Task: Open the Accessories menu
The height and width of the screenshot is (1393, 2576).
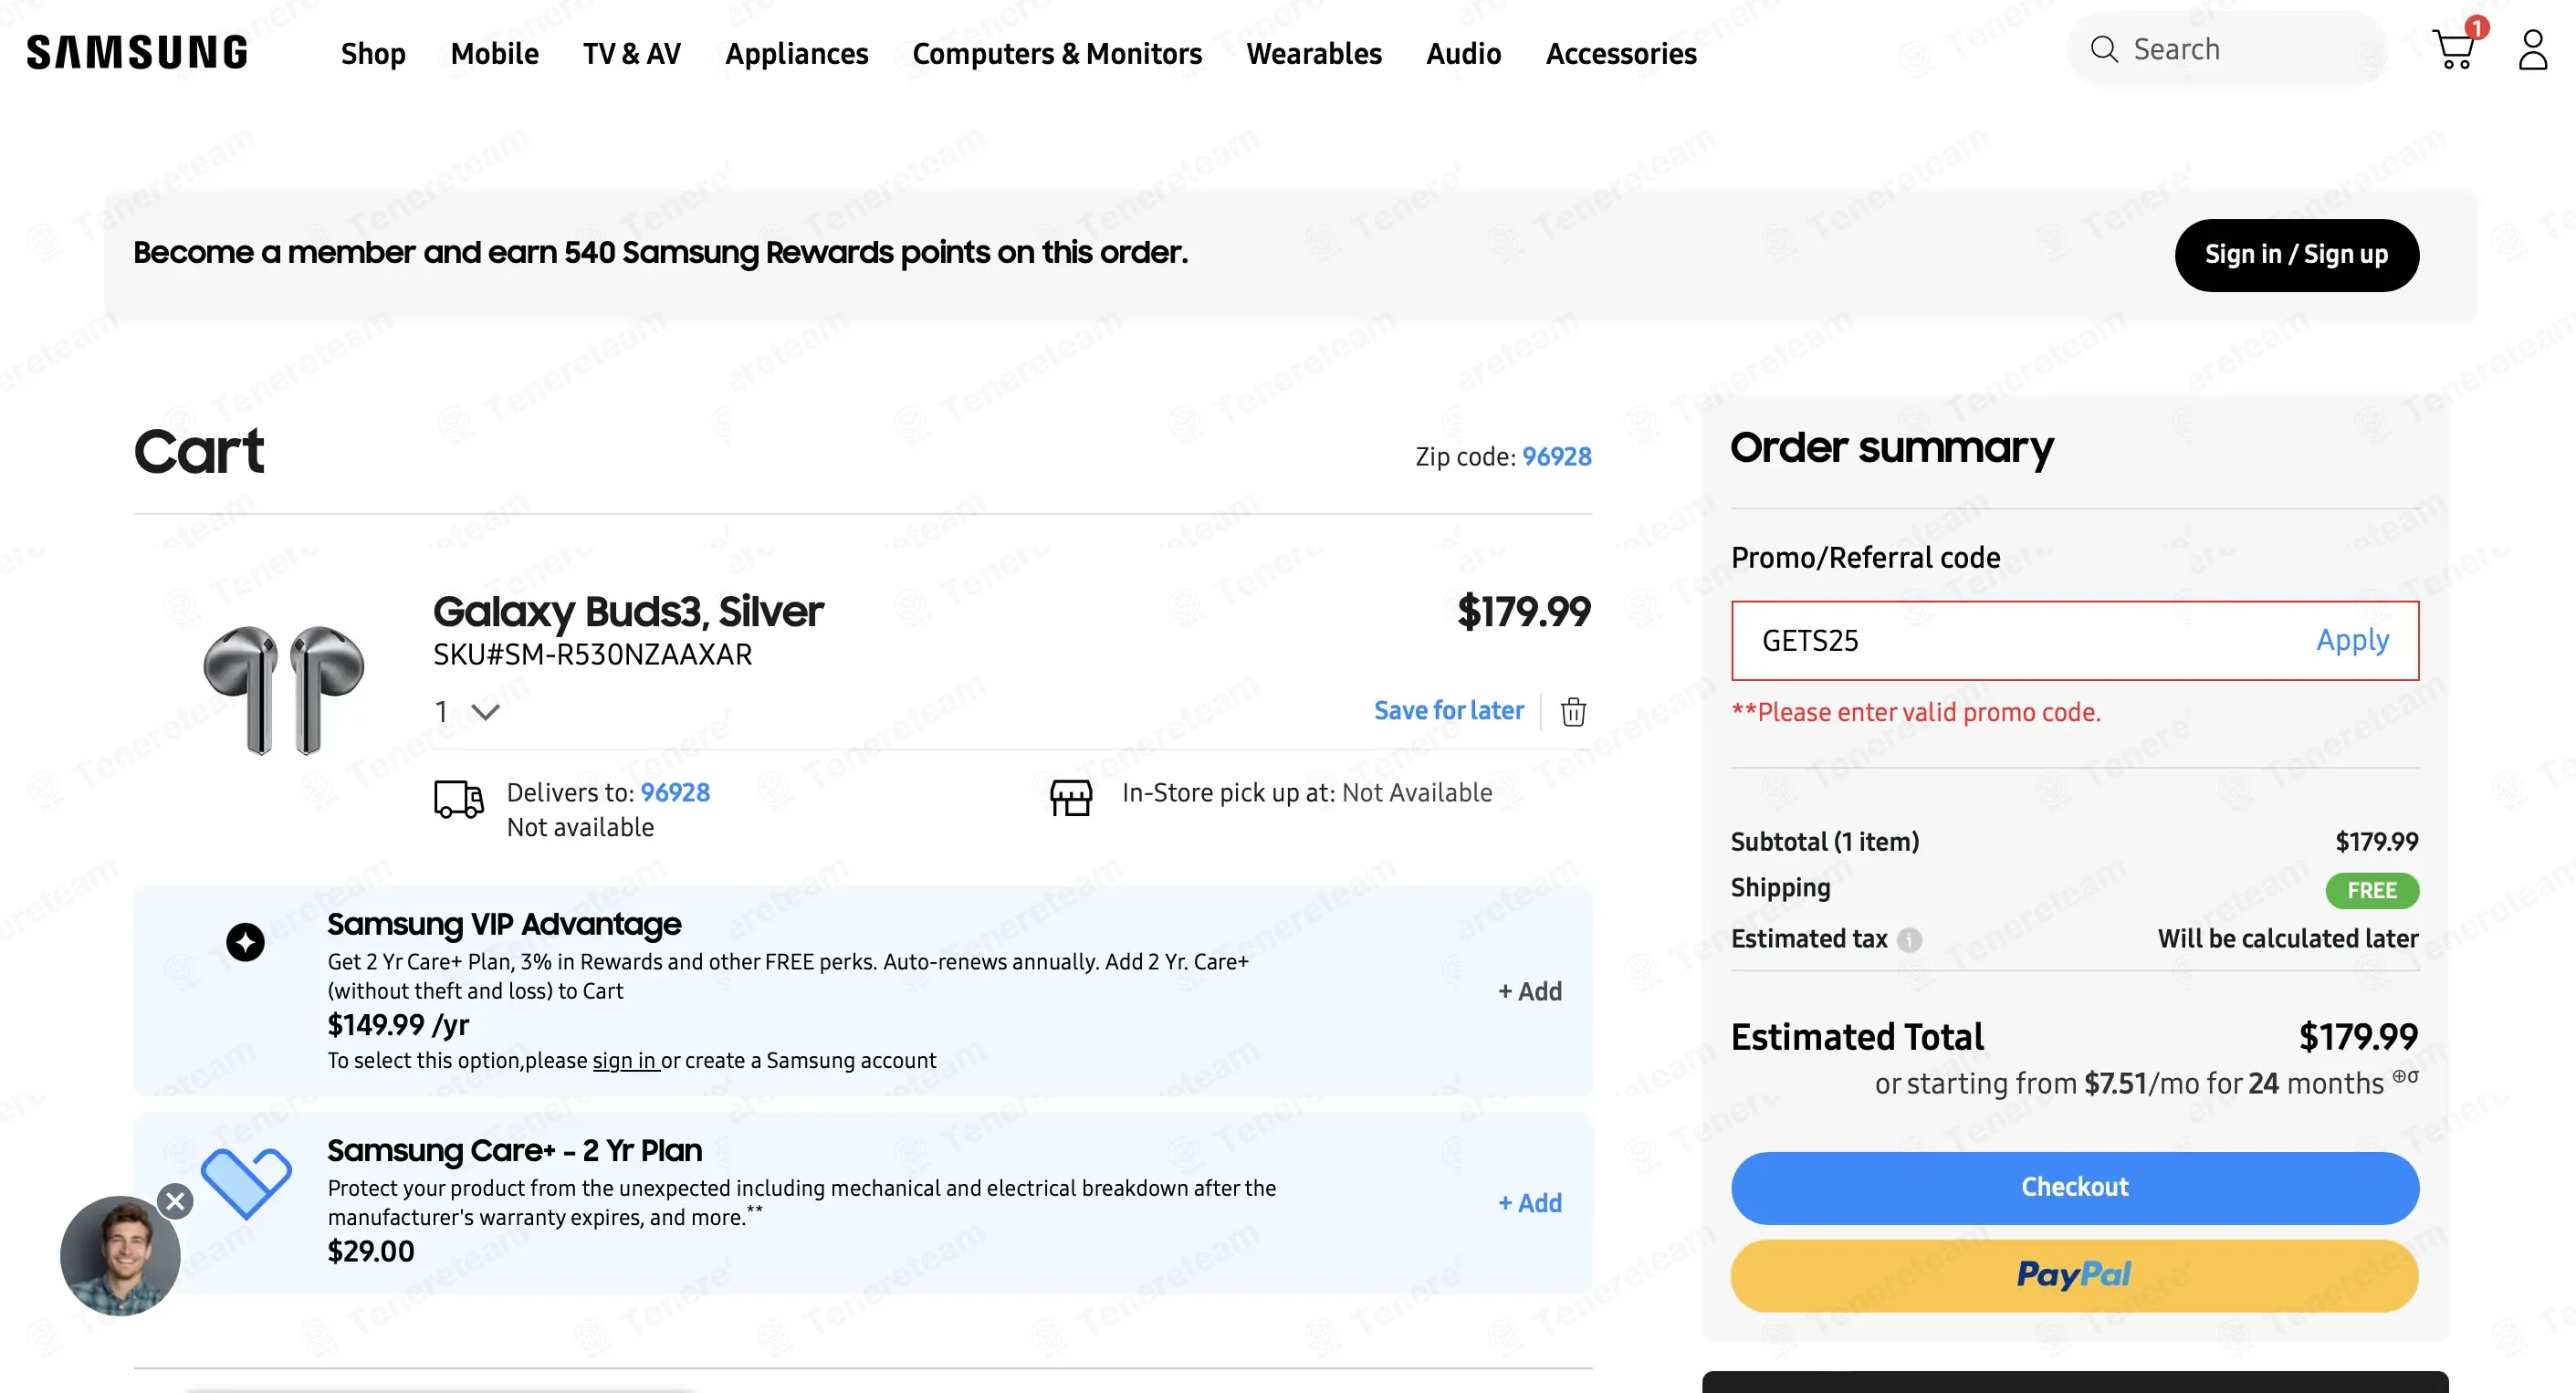Action: [x=1621, y=53]
